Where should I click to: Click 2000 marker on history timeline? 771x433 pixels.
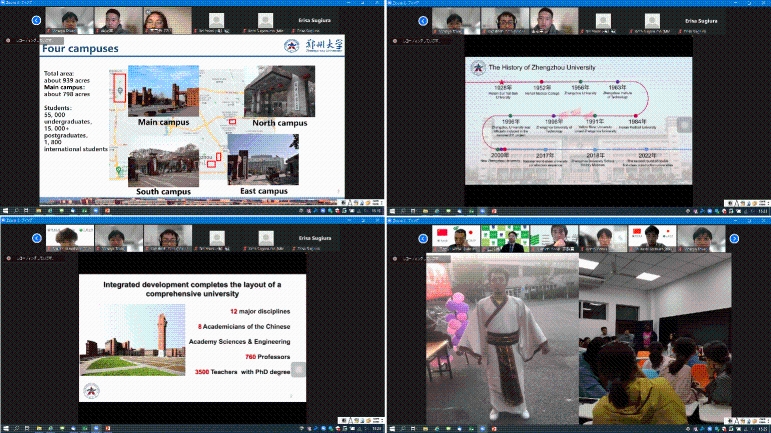click(501, 149)
